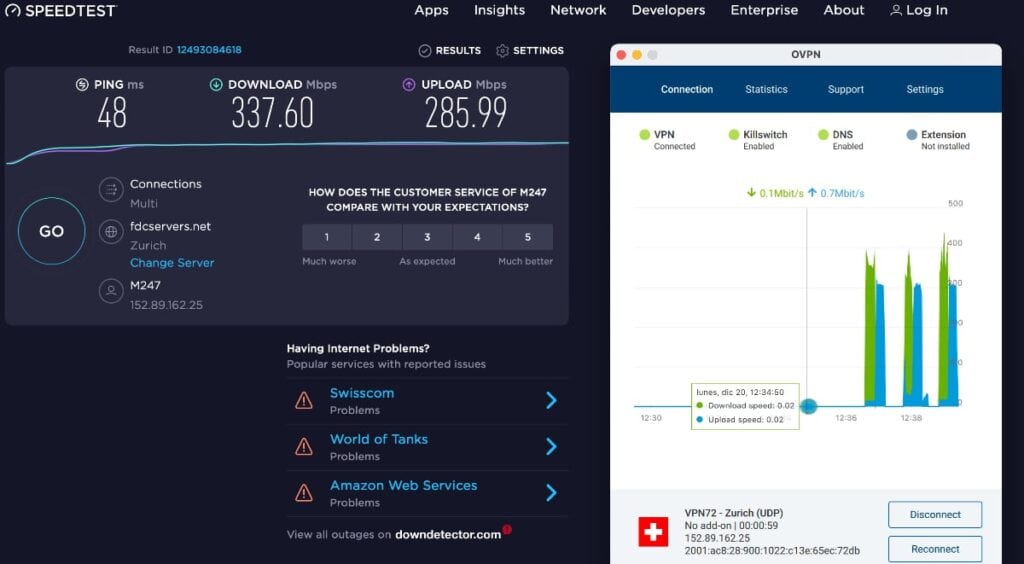Click Swisscom warning triangle icon
Viewport: 1024px width, 564px height.
click(x=304, y=400)
